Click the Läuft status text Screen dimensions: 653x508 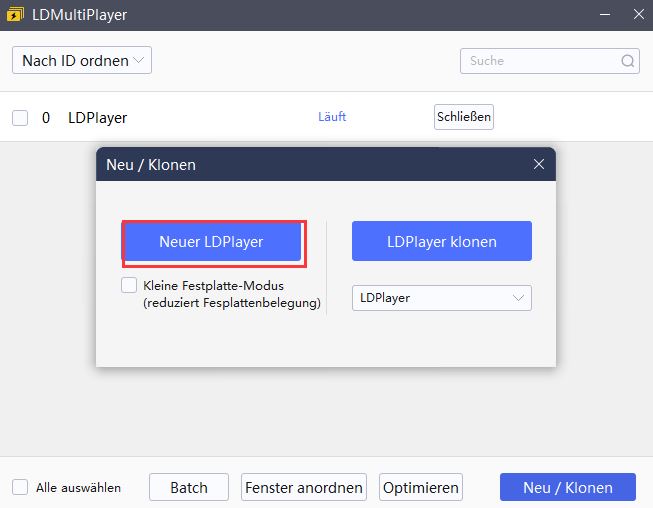click(x=332, y=117)
